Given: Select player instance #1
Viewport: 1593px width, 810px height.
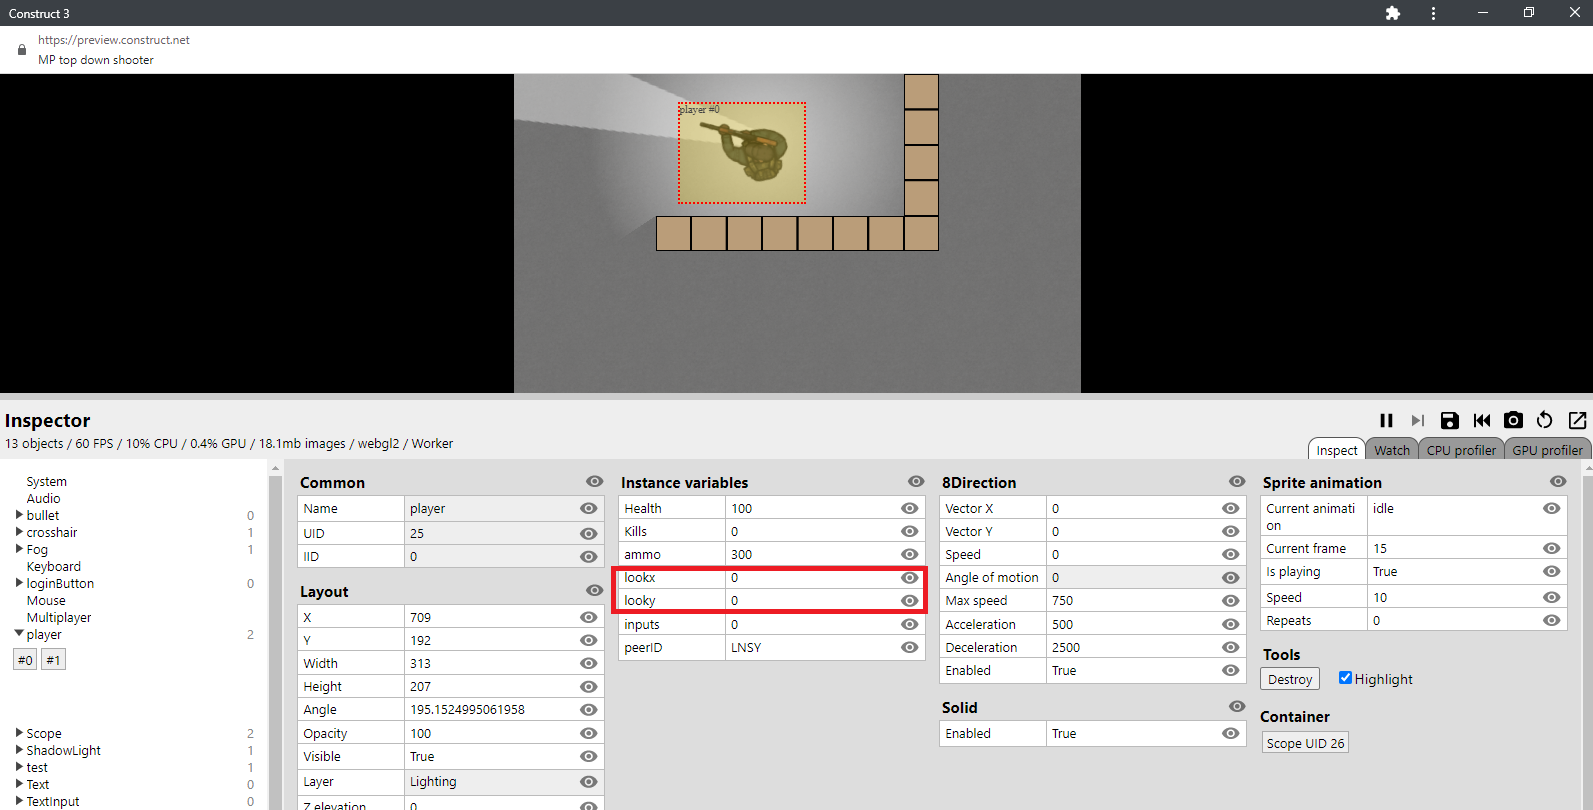Looking at the screenshot, I should pos(53,660).
